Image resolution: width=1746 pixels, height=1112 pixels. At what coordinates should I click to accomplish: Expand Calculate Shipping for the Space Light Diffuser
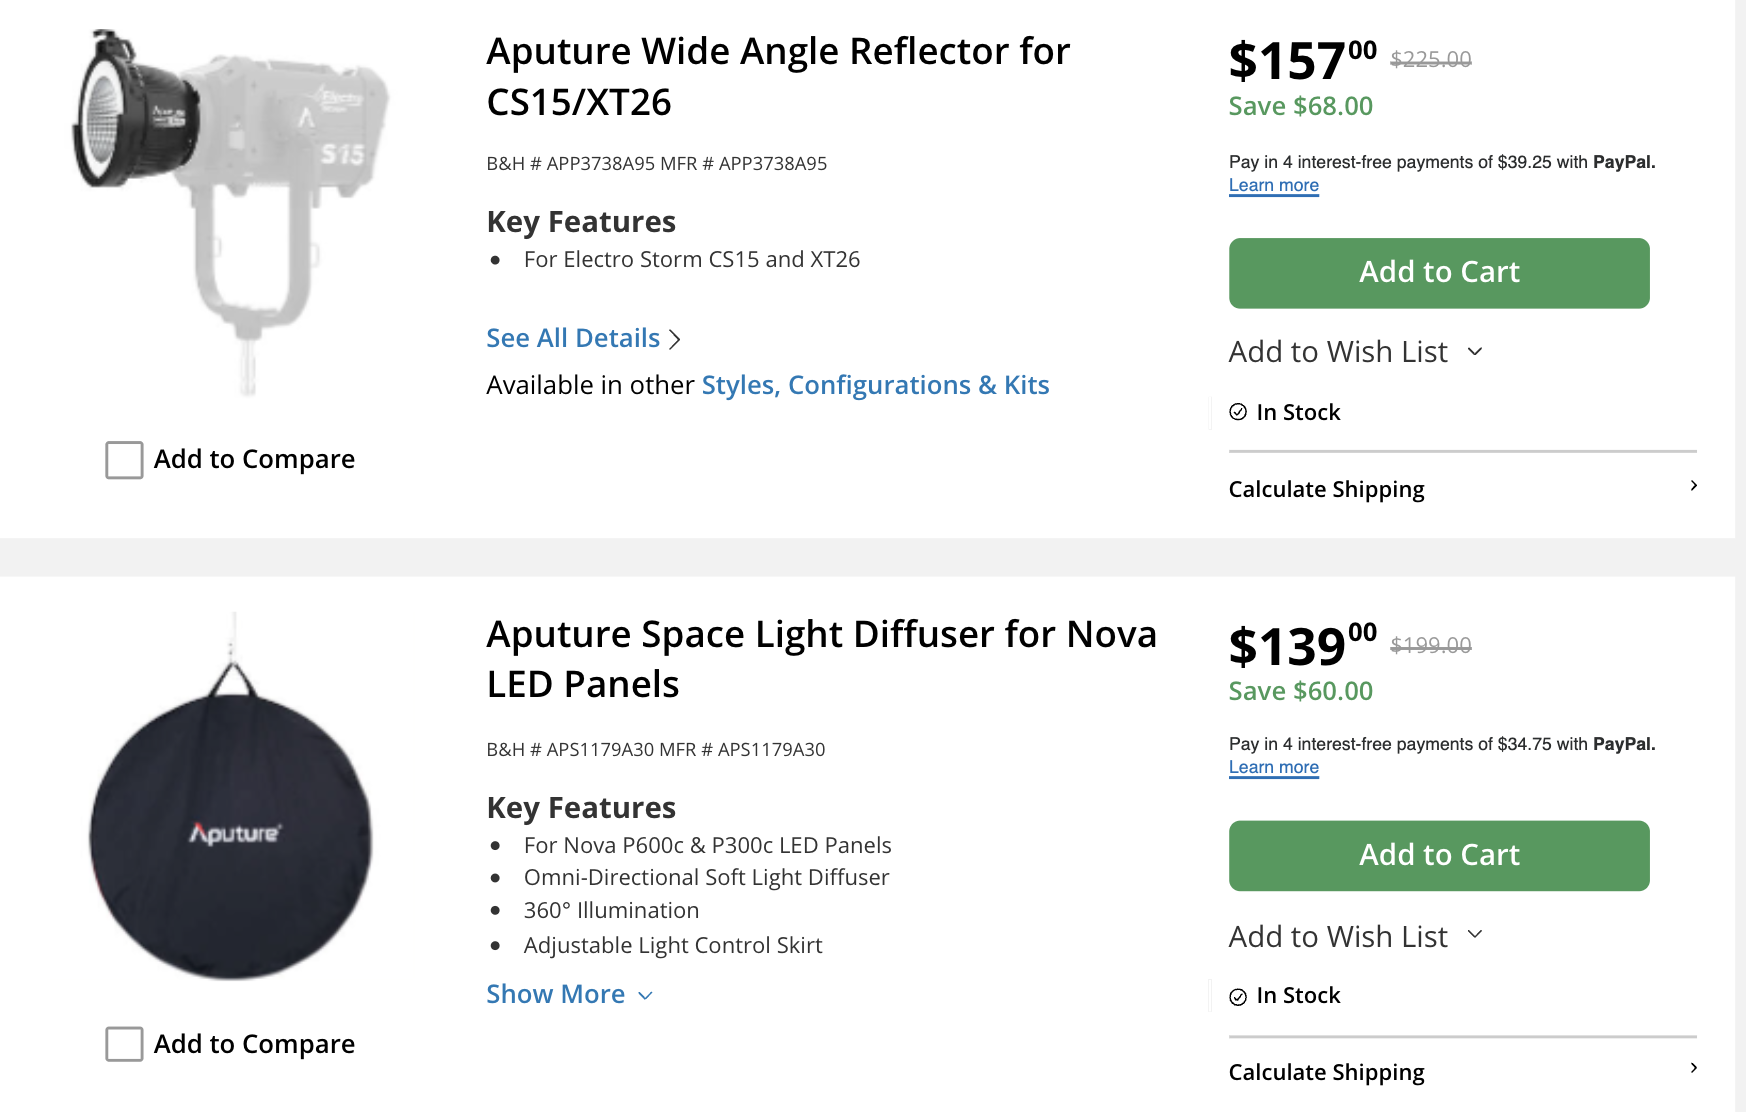(1462, 1072)
